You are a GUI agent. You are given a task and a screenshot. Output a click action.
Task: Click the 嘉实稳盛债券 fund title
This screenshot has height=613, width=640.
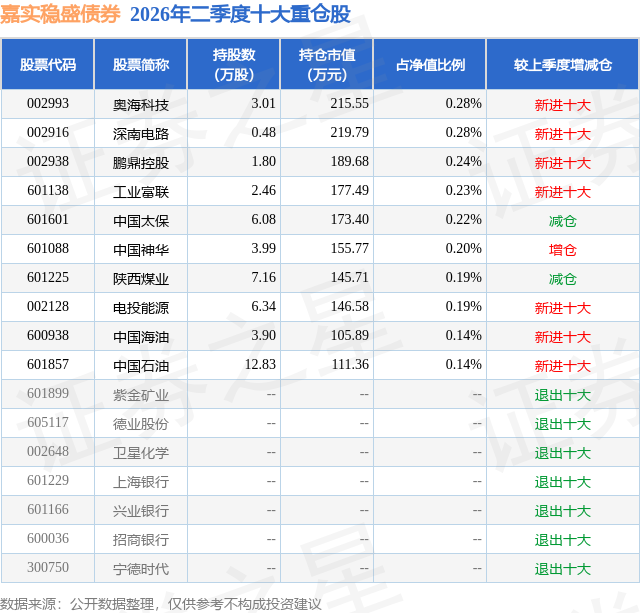(x=60, y=15)
